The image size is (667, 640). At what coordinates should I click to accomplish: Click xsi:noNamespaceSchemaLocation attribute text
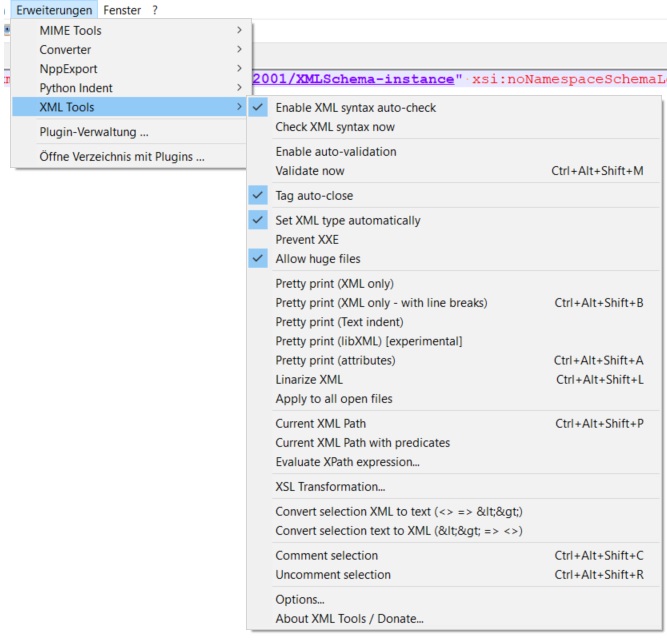tap(569, 79)
